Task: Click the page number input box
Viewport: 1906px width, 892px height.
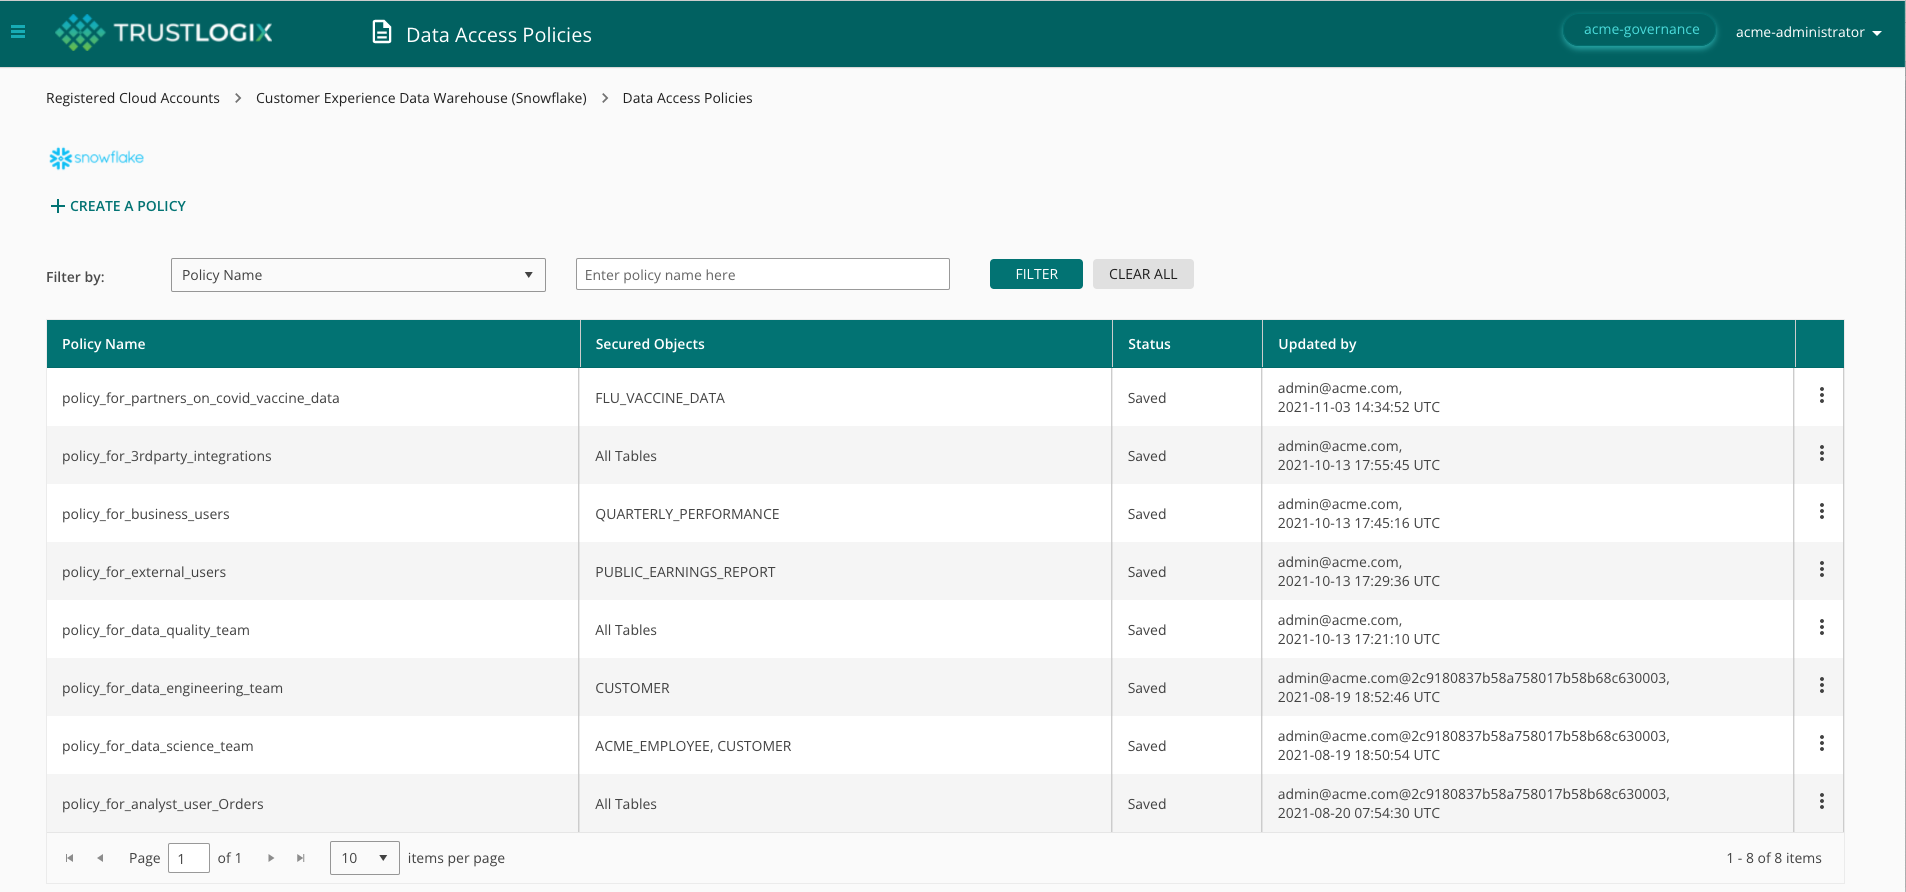Action: pos(189,858)
